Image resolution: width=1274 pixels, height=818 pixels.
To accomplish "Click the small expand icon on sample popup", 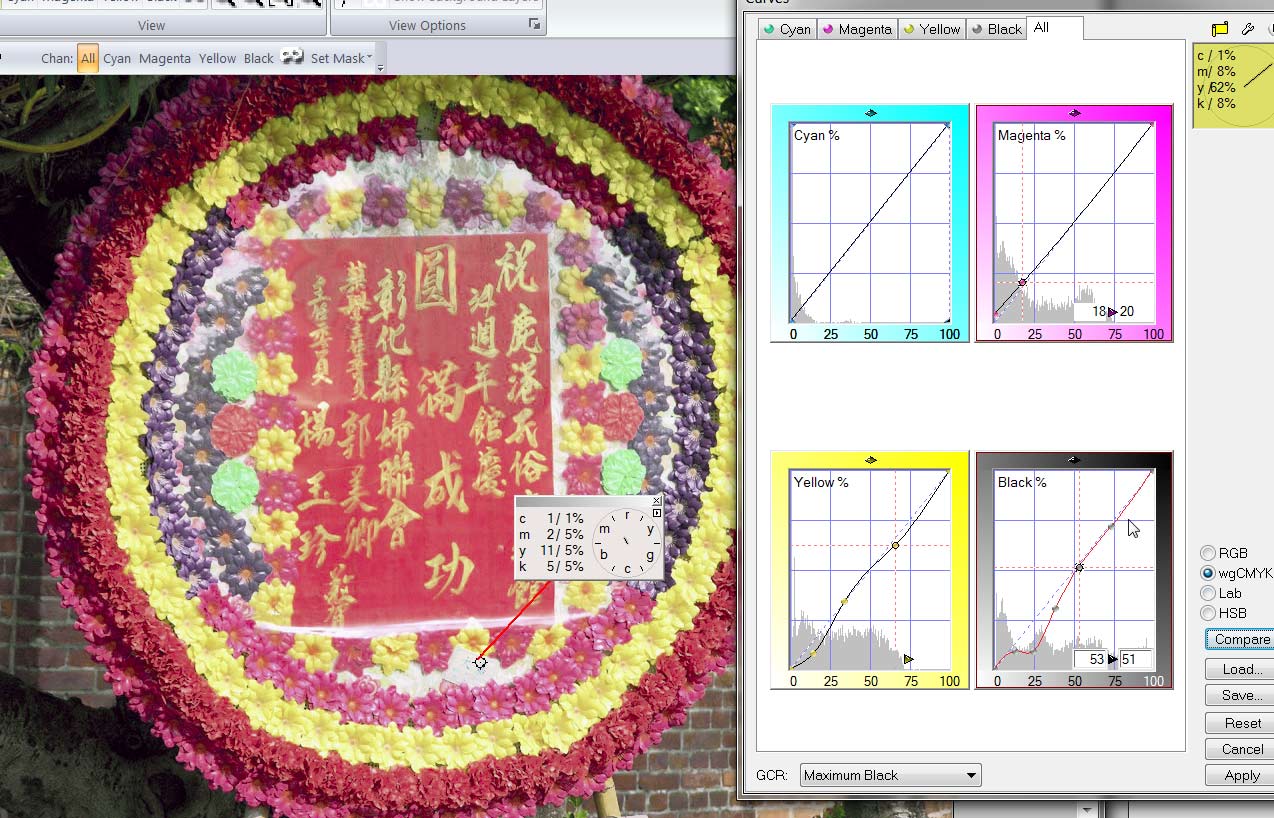I will (657, 513).
